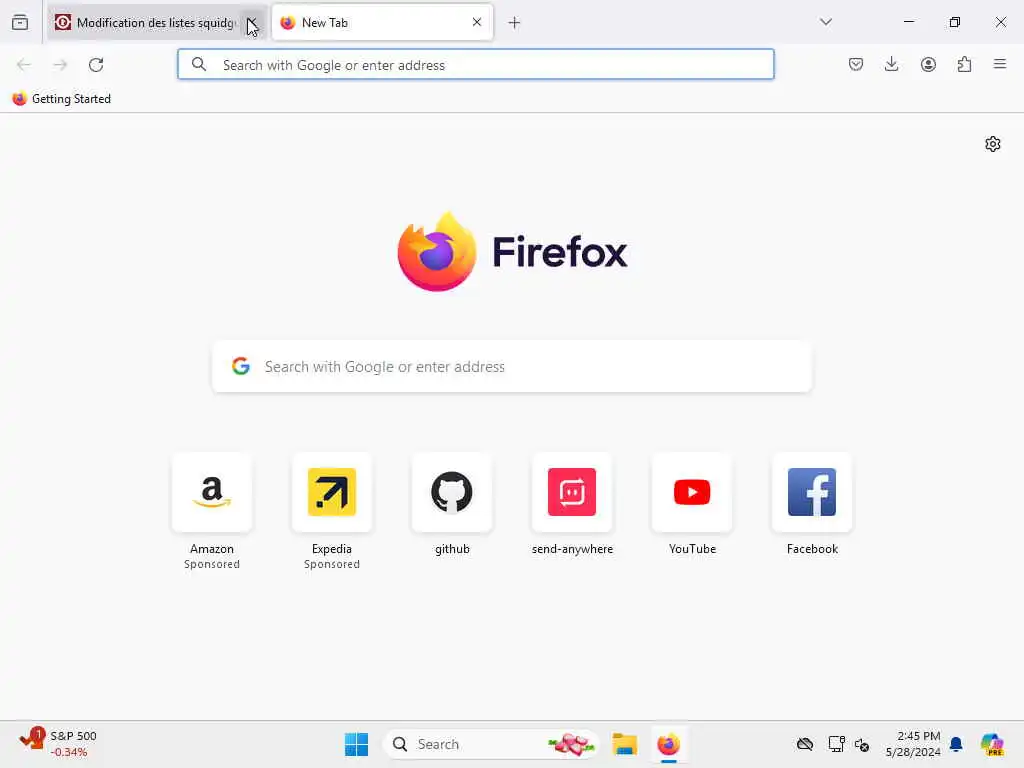Image resolution: width=1024 pixels, height=768 pixels.
Task: Click the Firefox taskbar icon
Action: 668,744
